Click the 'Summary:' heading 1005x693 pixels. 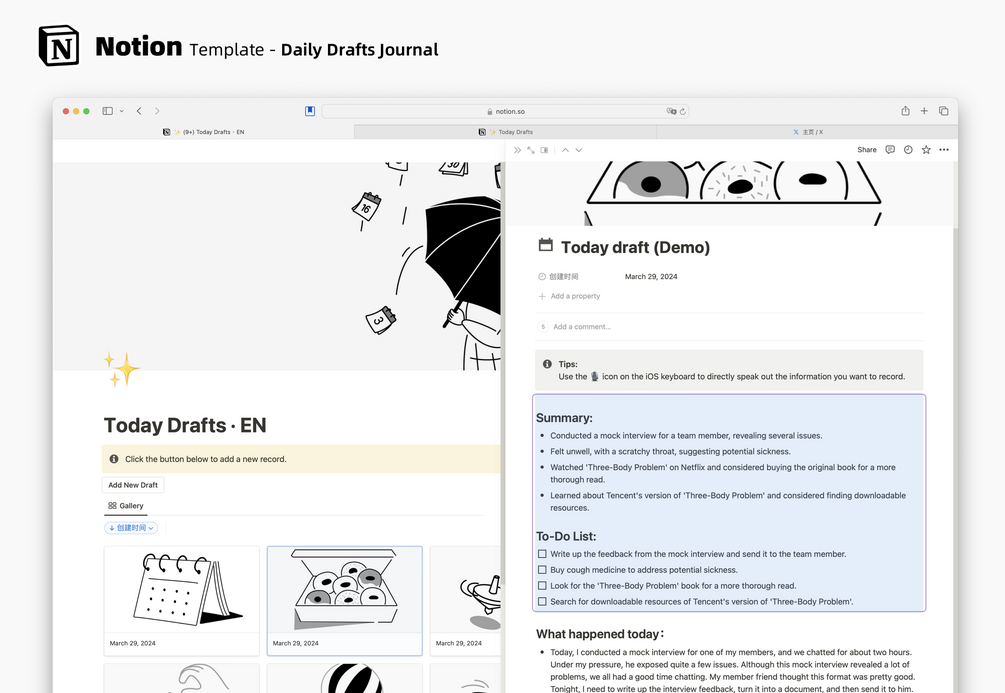564,418
